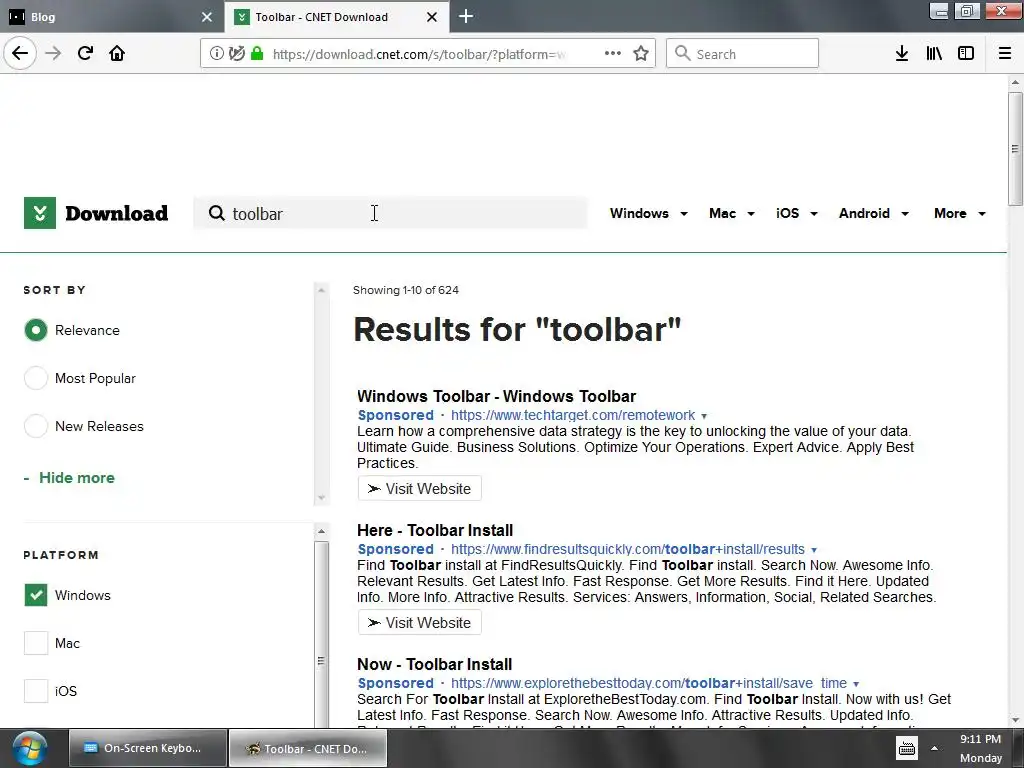Open the Library icon
The width and height of the screenshot is (1024, 768).
(x=934, y=54)
